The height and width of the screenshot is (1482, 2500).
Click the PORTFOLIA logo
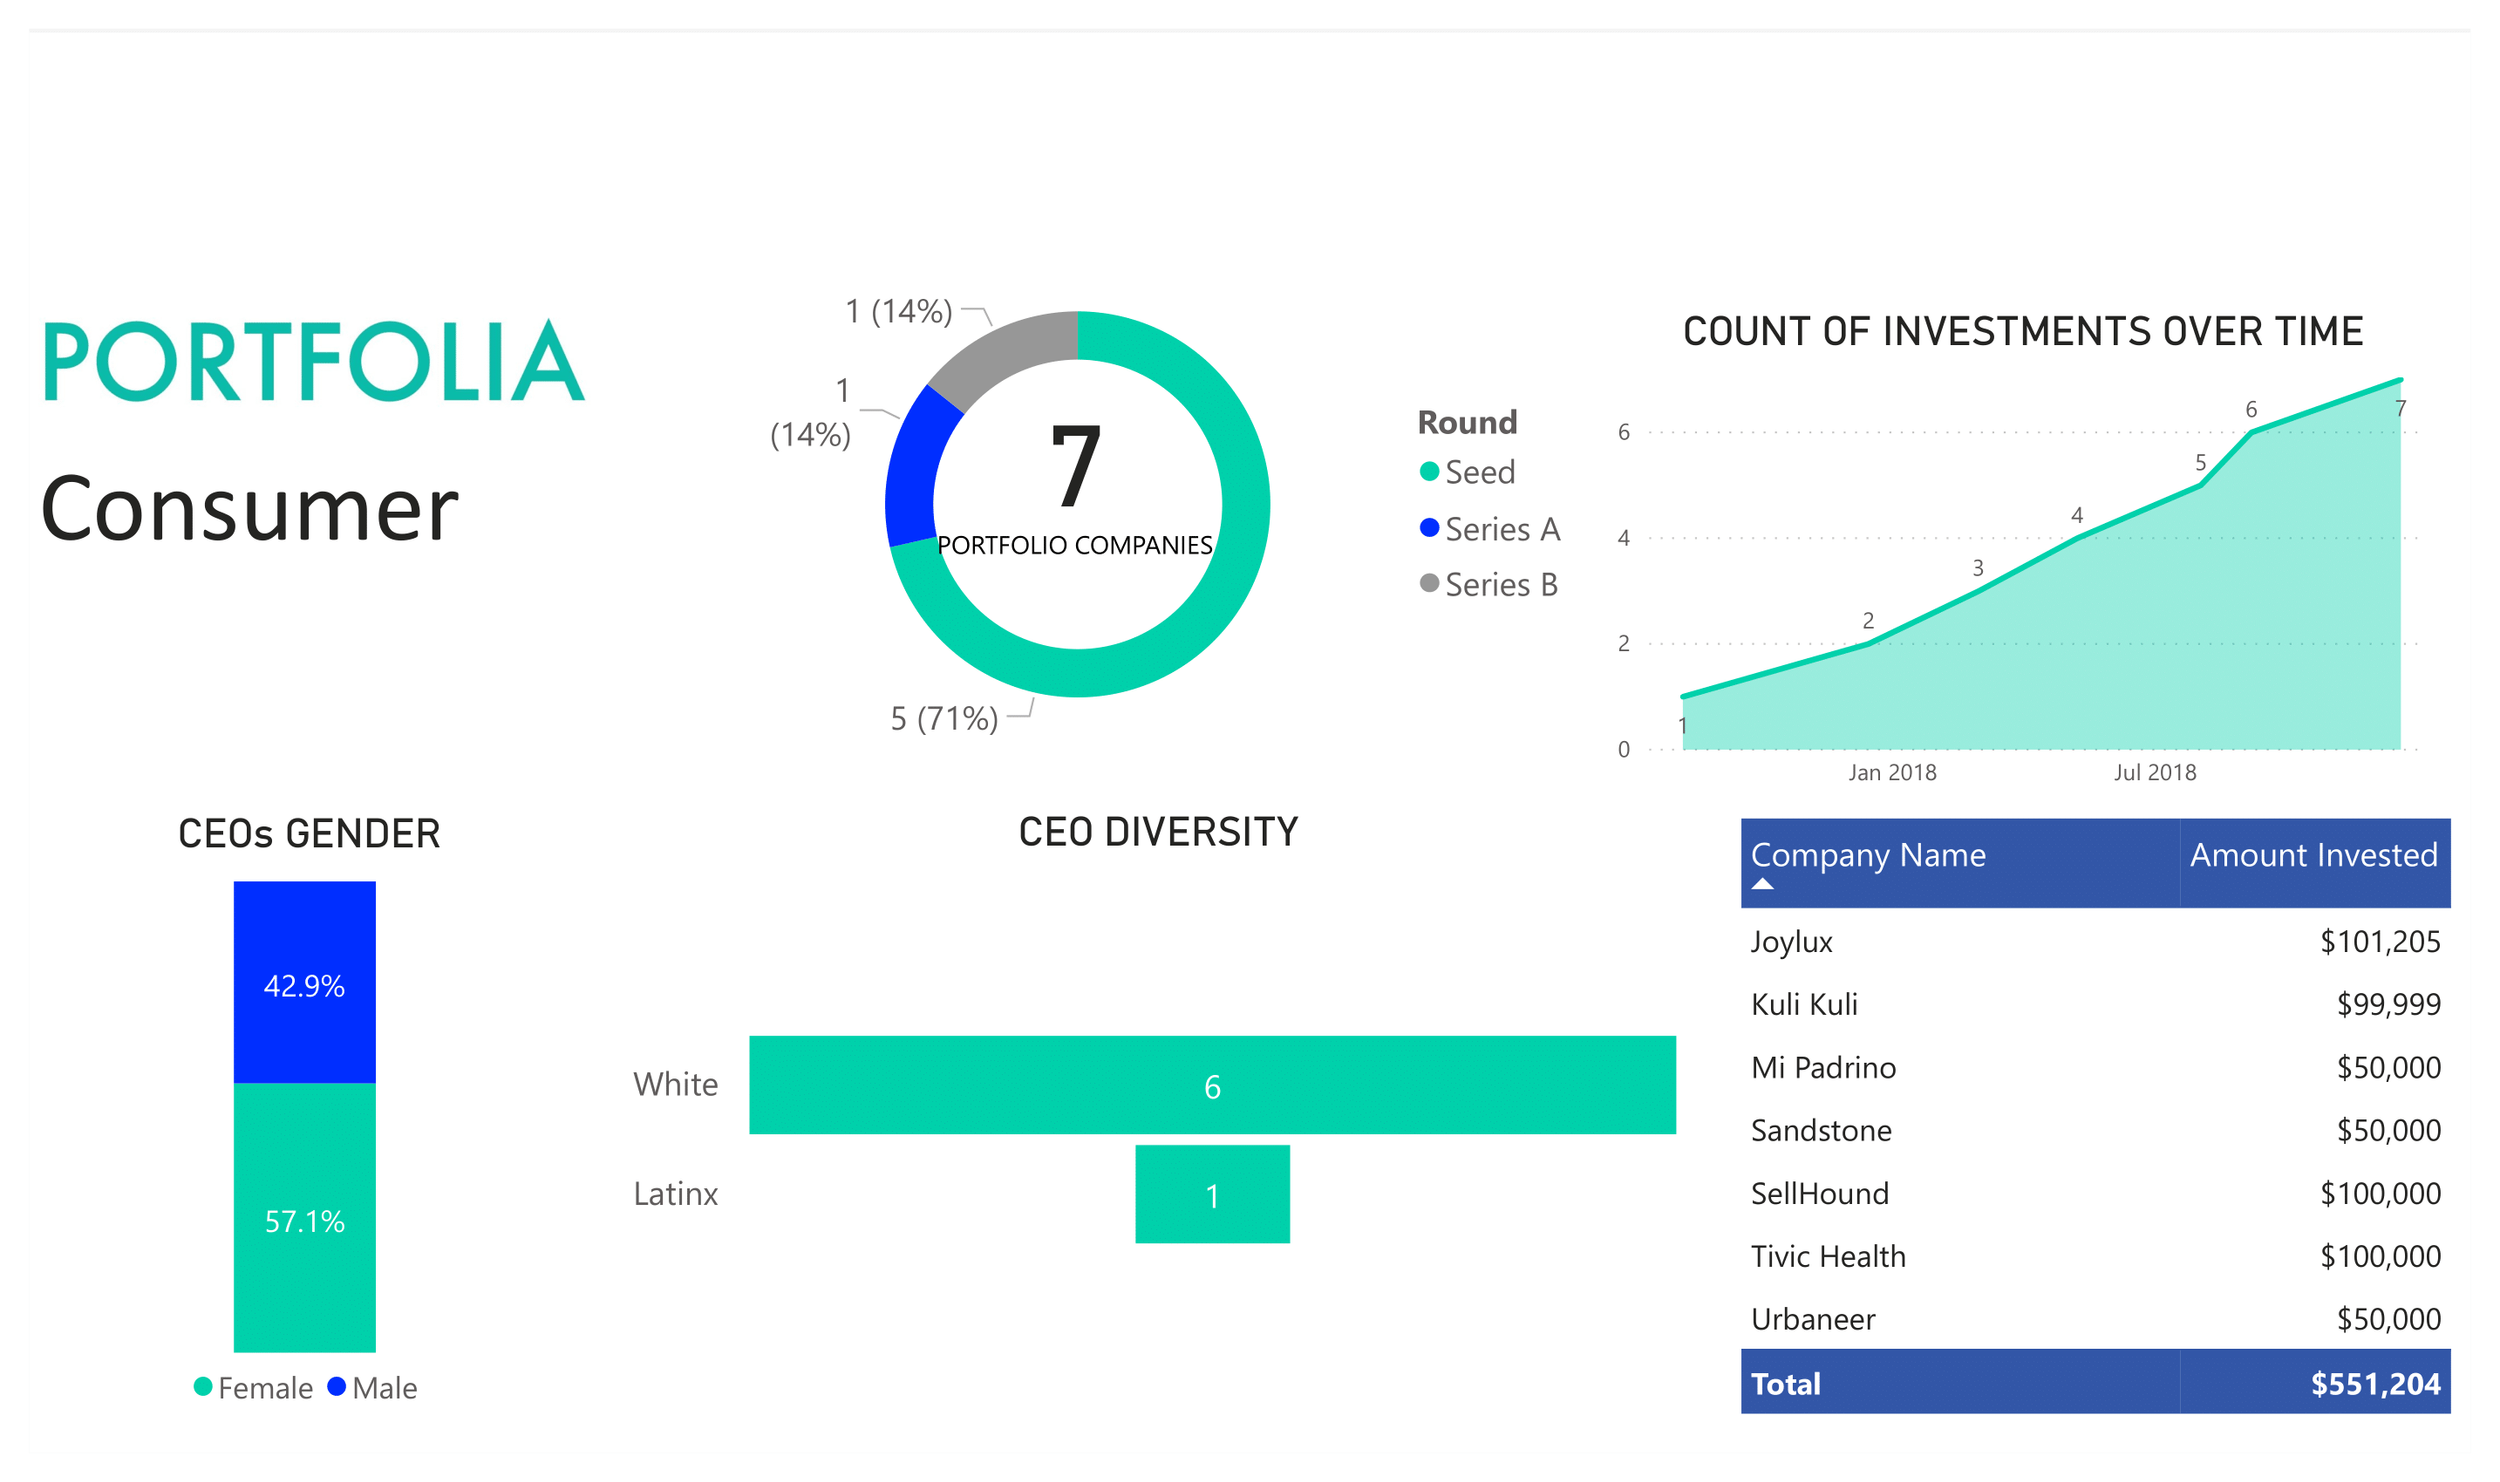coord(313,361)
